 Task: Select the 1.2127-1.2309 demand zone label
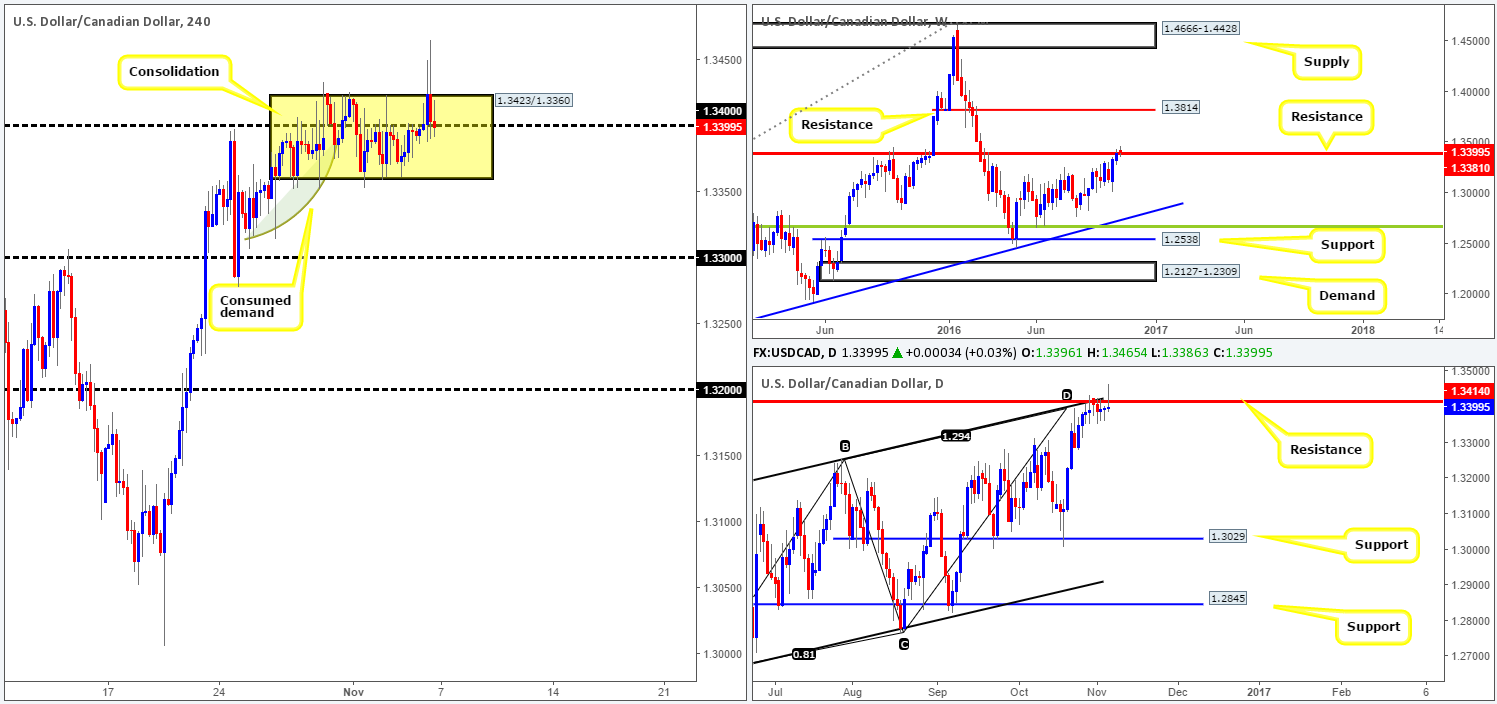[1200, 270]
